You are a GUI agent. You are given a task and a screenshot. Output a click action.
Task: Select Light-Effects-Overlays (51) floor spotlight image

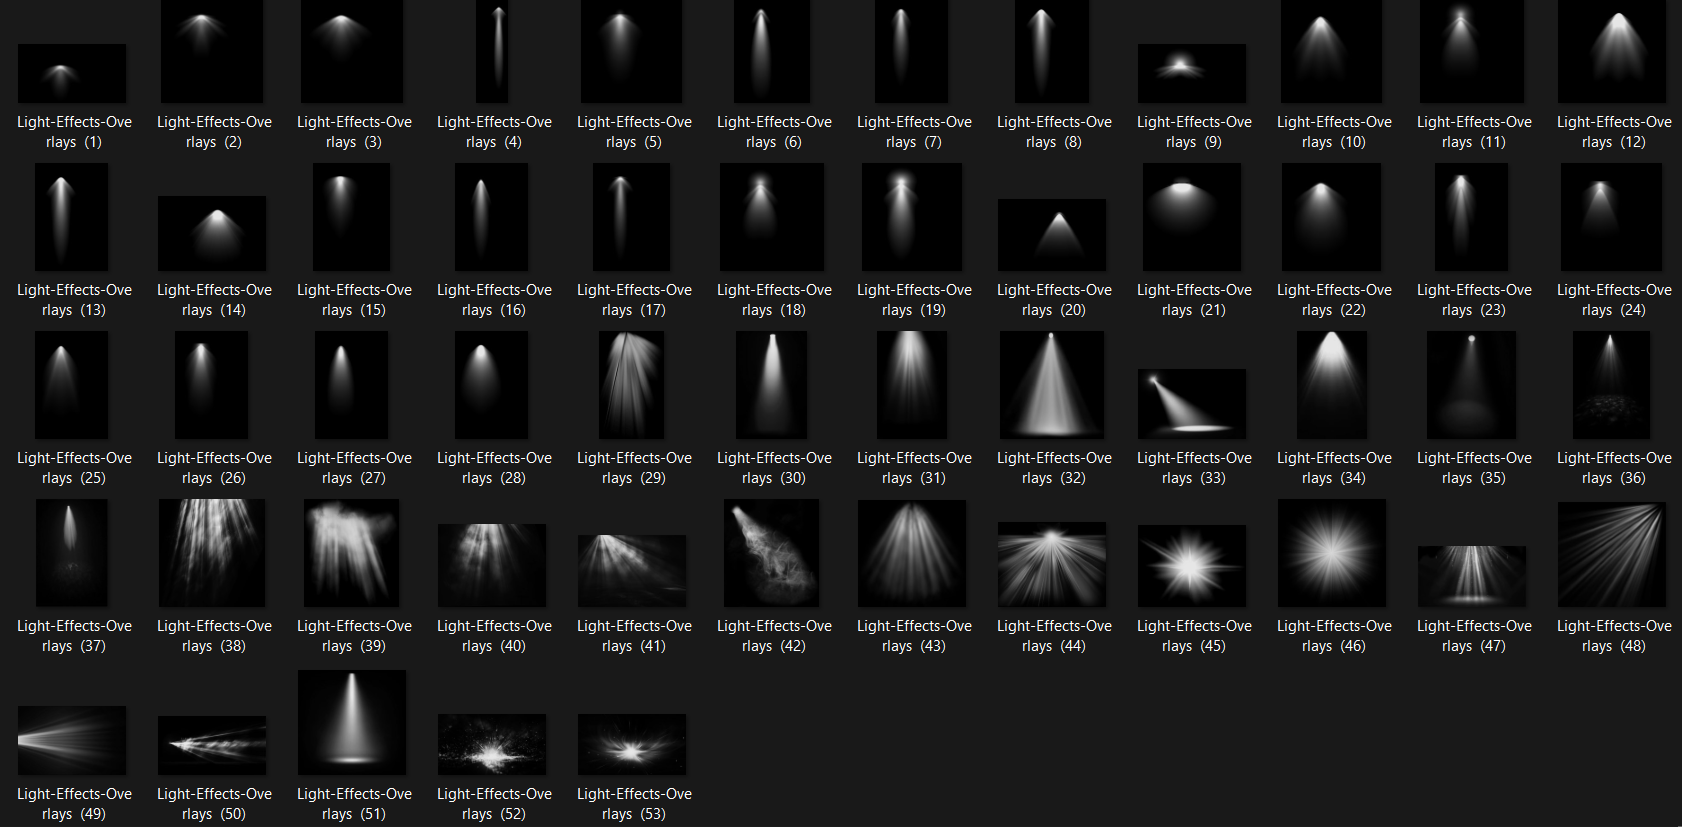tap(352, 722)
